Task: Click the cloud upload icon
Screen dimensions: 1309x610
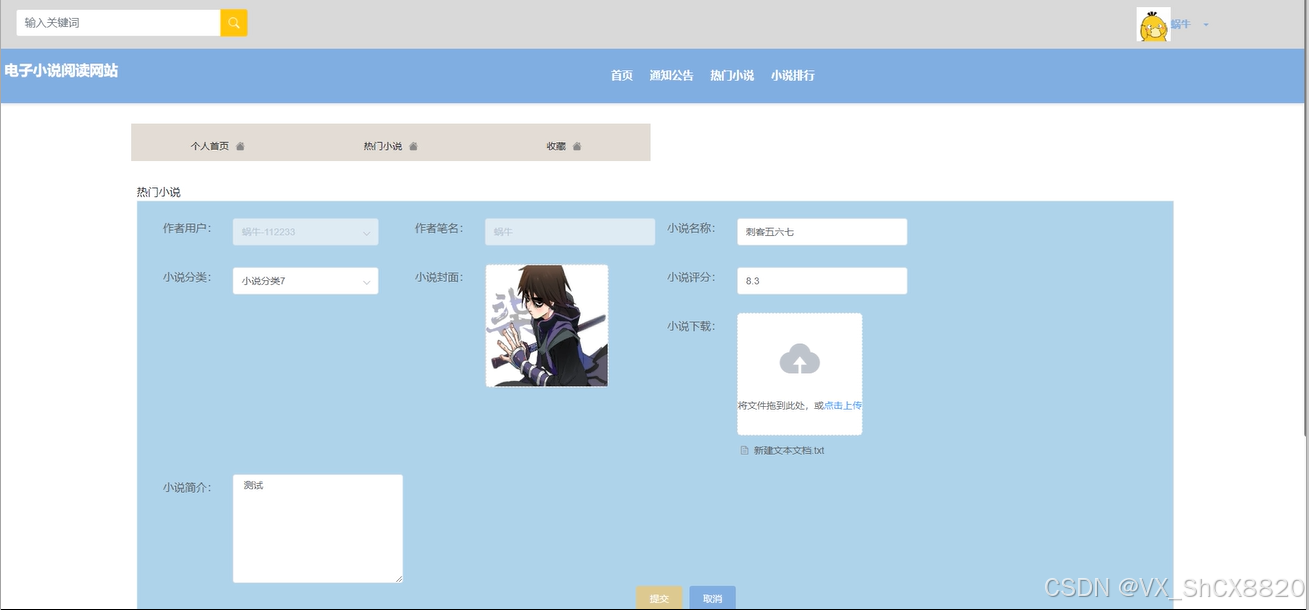Action: click(x=800, y=359)
